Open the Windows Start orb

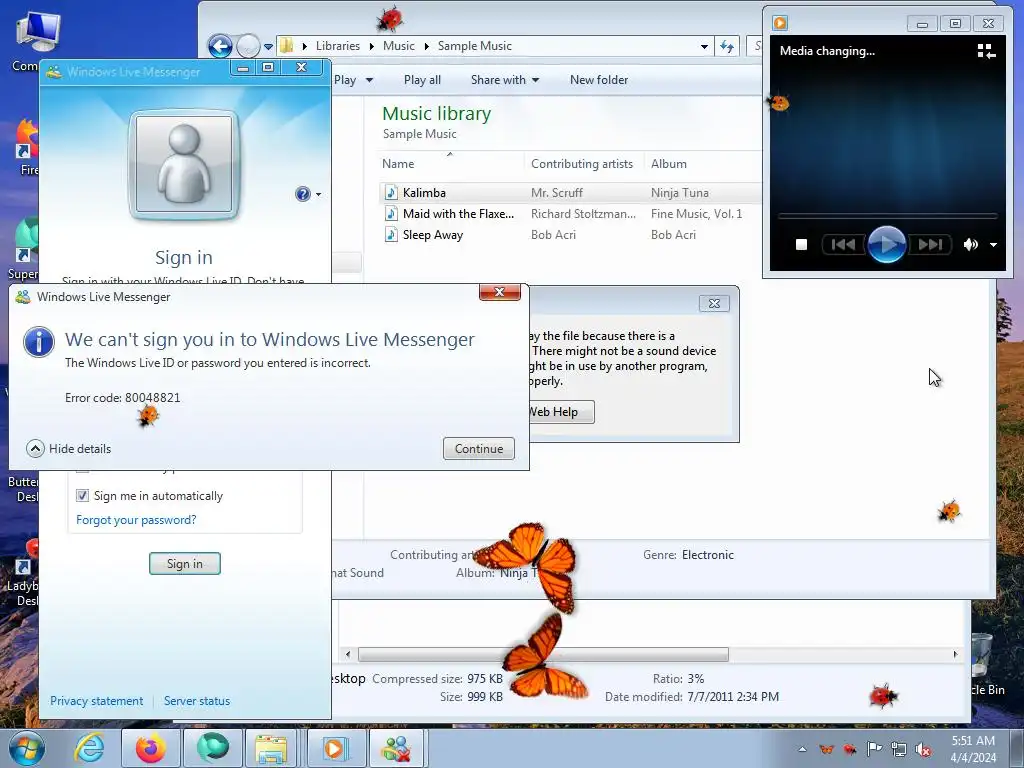pyautogui.click(x=27, y=748)
